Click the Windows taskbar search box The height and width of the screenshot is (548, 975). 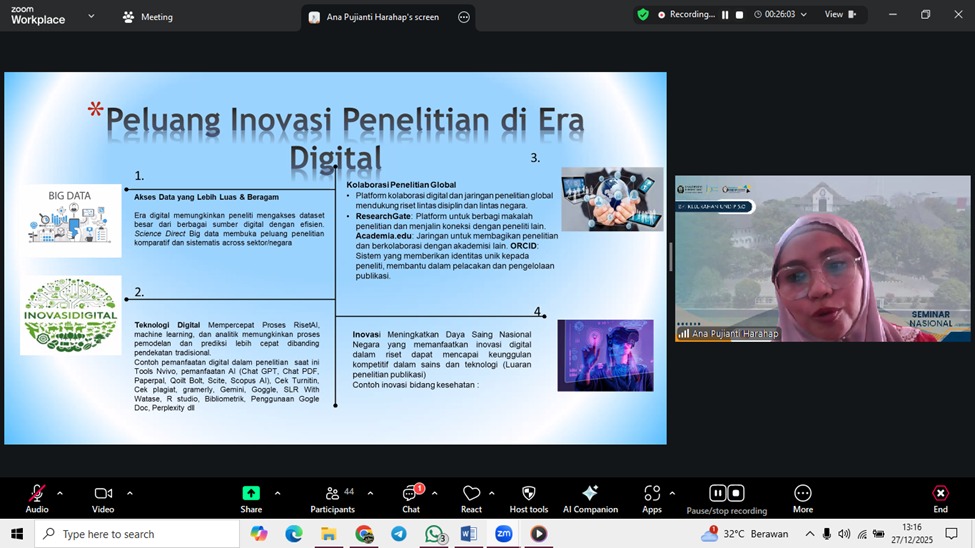pyautogui.click(x=138, y=534)
